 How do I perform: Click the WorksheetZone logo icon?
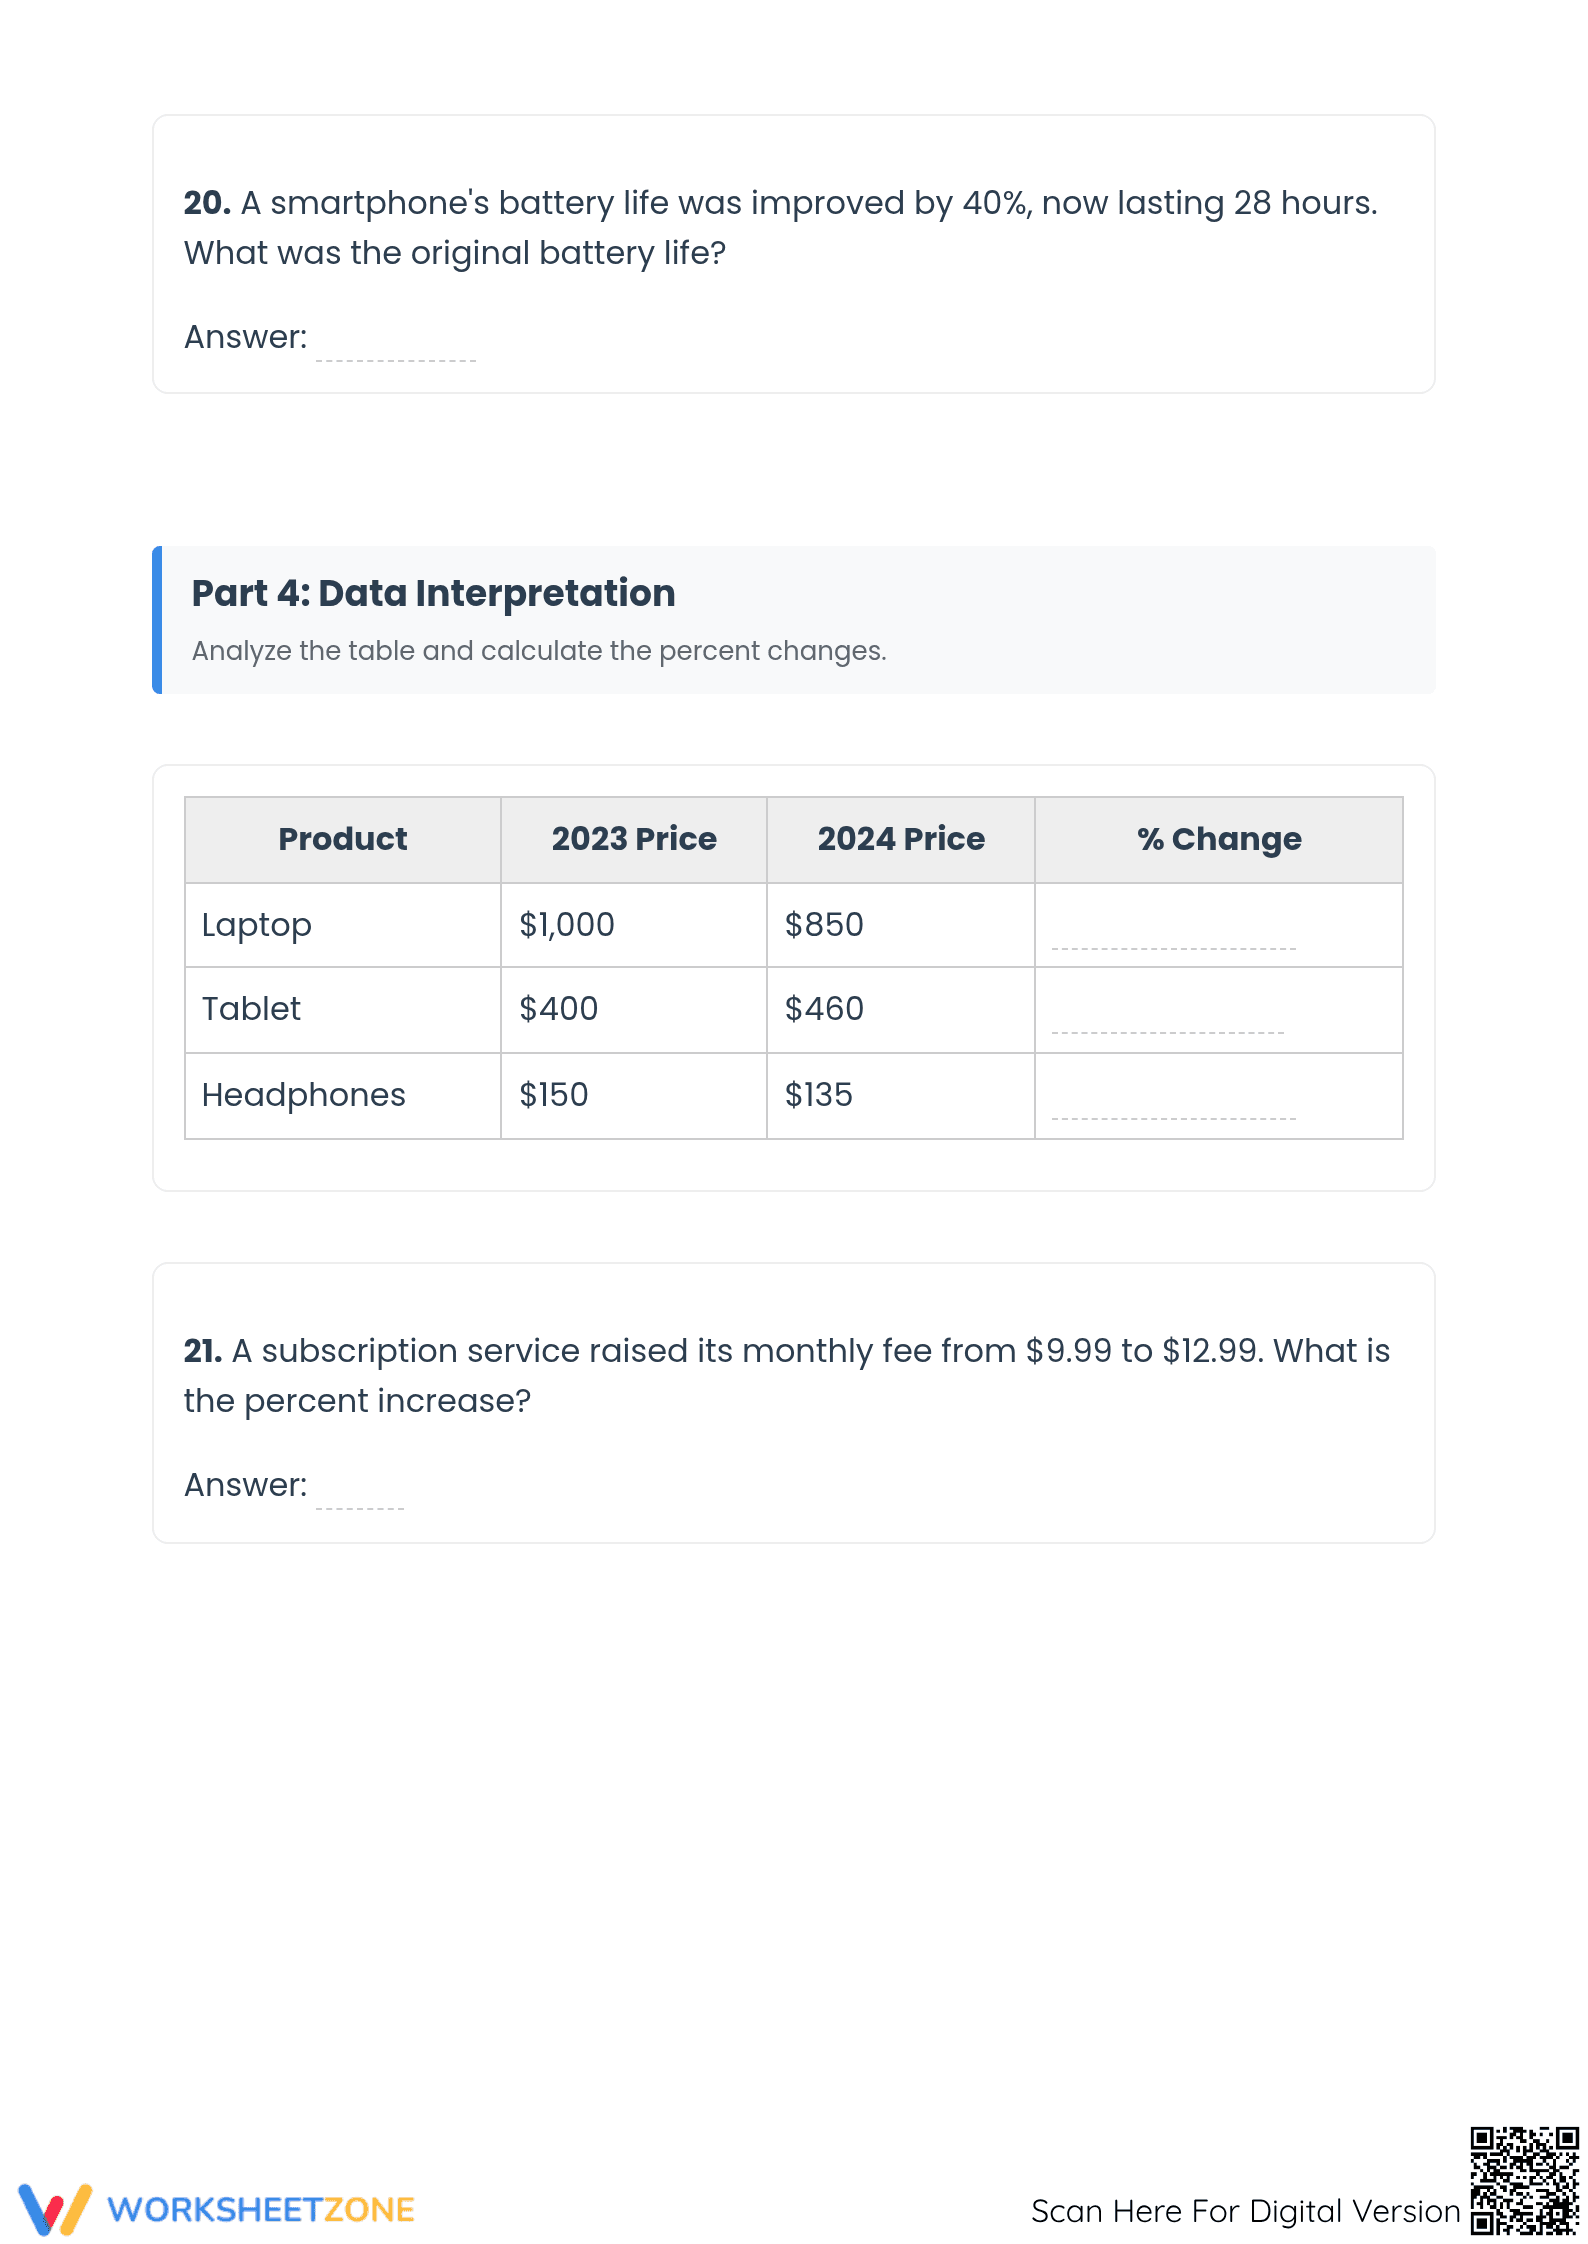click(x=55, y=2209)
